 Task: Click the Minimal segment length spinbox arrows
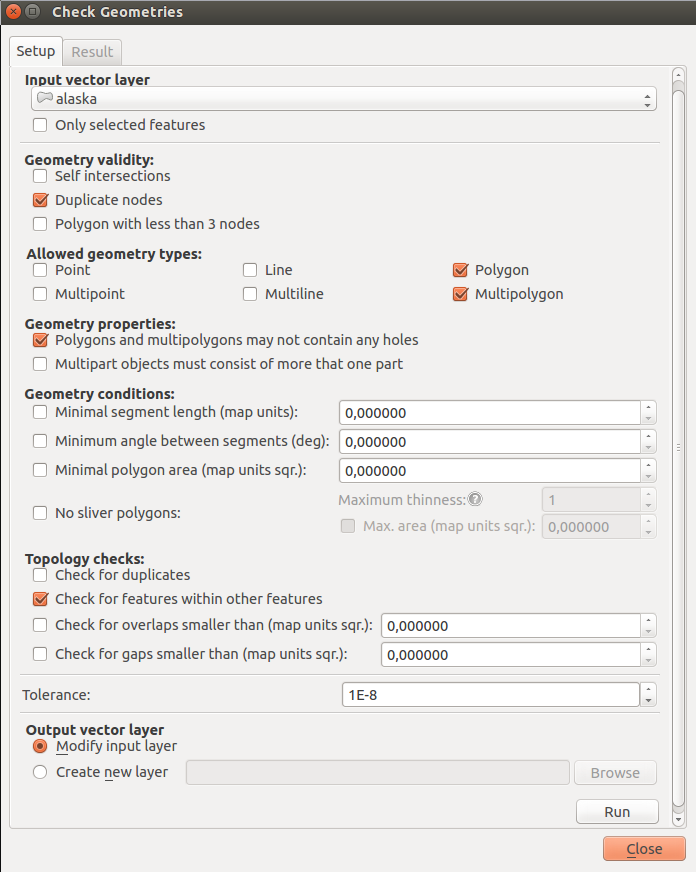[x=648, y=412]
